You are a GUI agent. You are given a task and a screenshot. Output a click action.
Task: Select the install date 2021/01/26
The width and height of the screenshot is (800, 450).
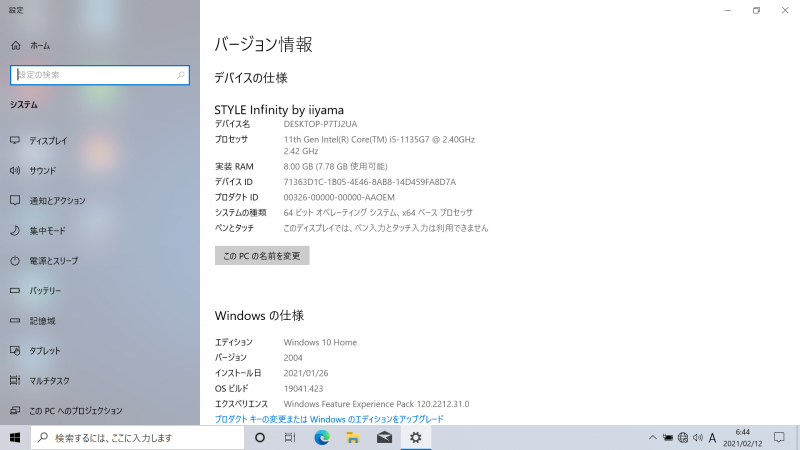pyautogui.click(x=306, y=373)
